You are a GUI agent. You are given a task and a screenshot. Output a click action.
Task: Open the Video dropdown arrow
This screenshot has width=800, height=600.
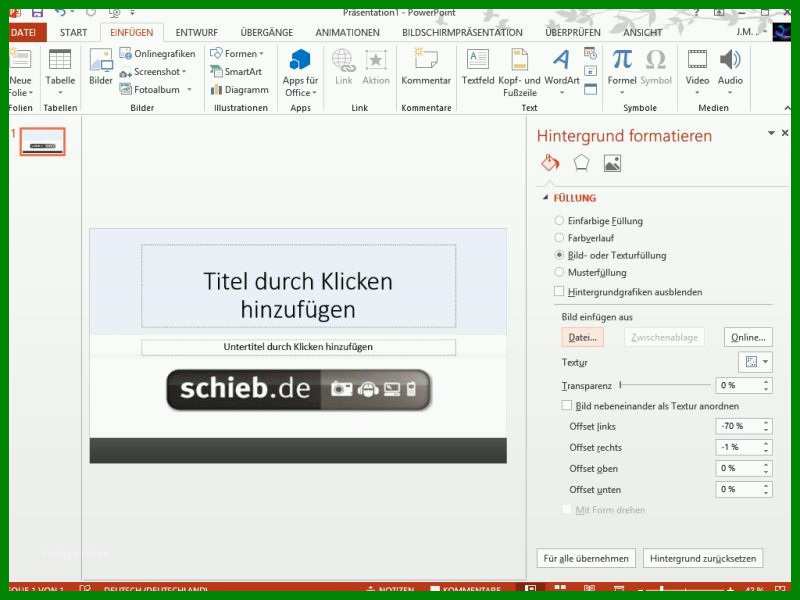697,92
